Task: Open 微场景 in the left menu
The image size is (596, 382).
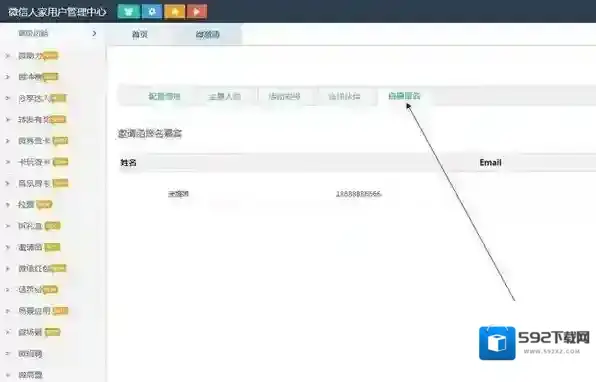Action: click(x=30, y=332)
